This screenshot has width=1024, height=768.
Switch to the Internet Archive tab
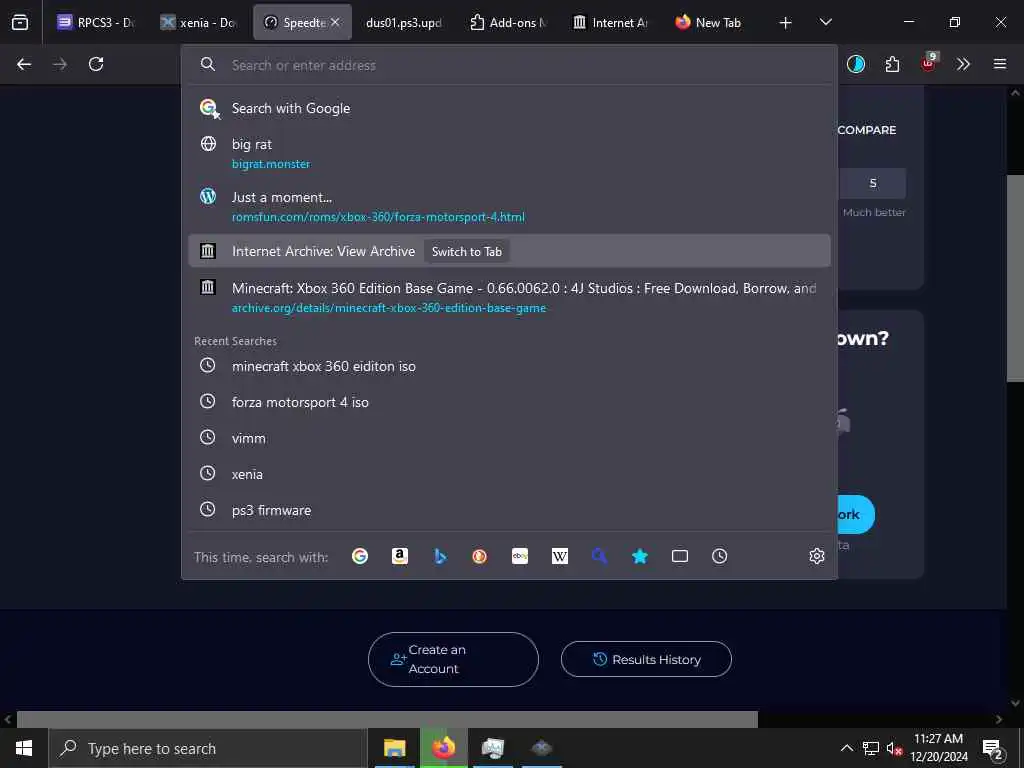(x=610, y=22)
